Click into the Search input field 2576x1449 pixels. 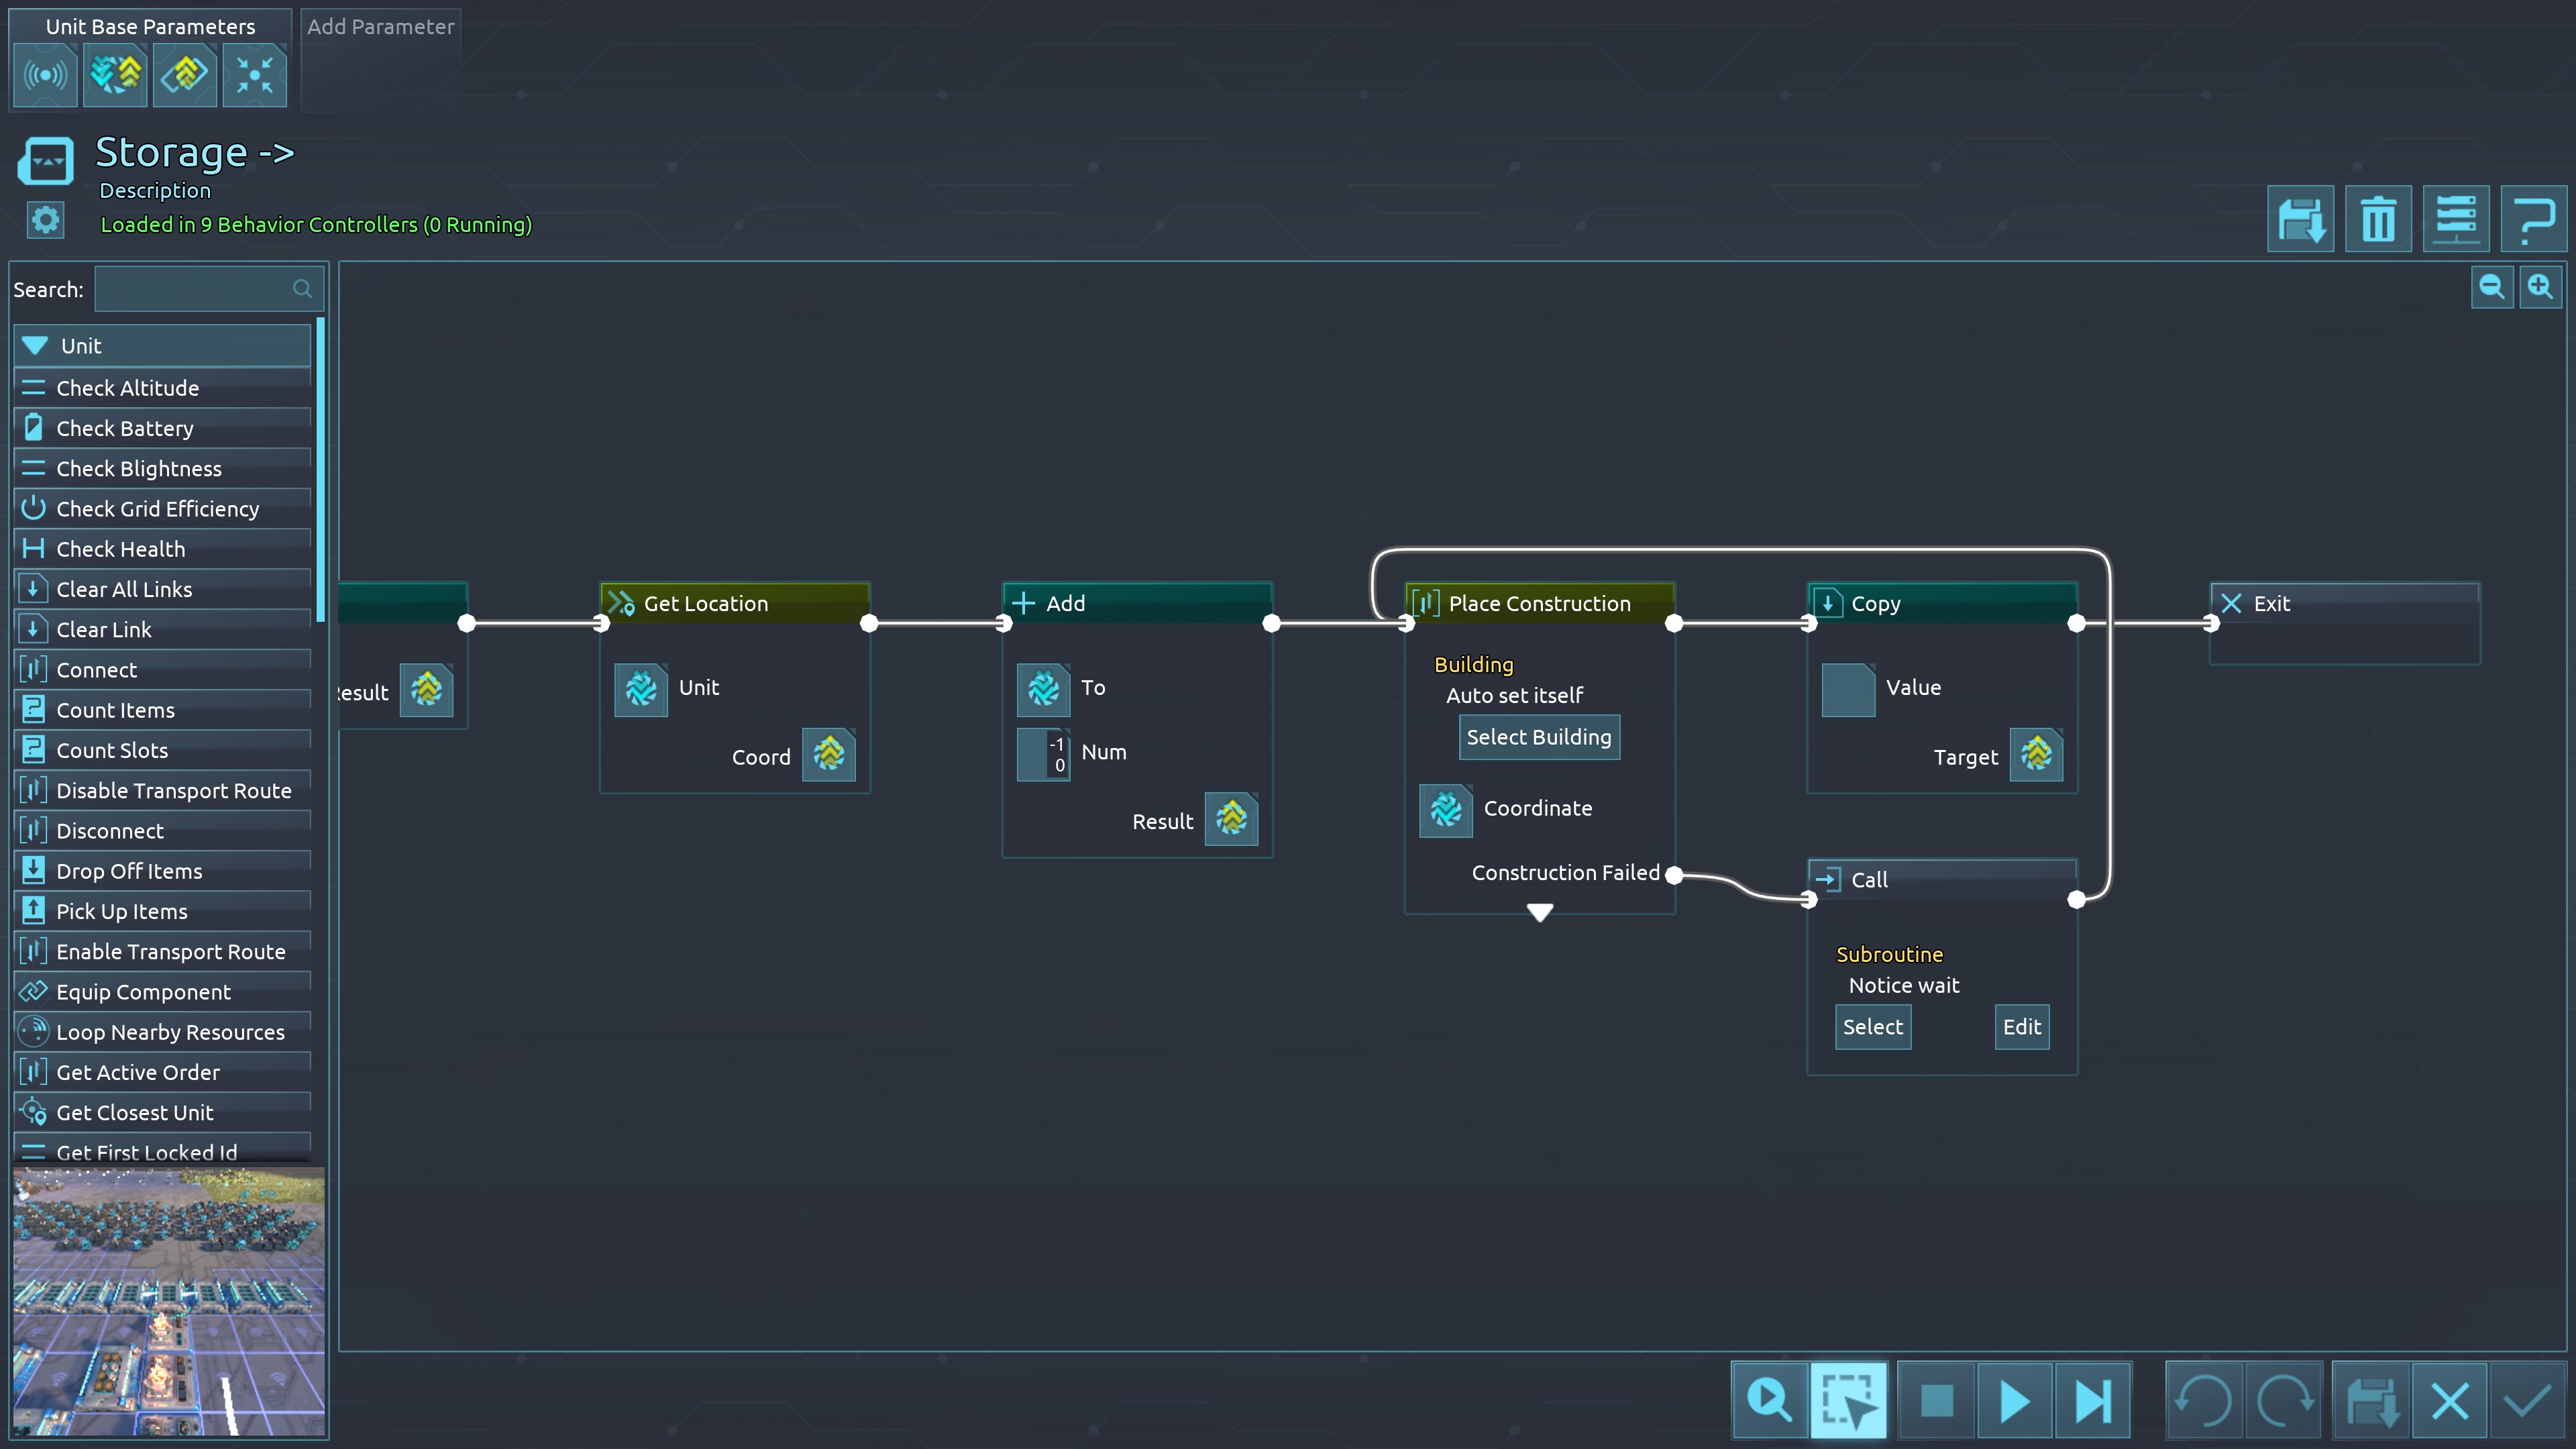click(195, 289)
